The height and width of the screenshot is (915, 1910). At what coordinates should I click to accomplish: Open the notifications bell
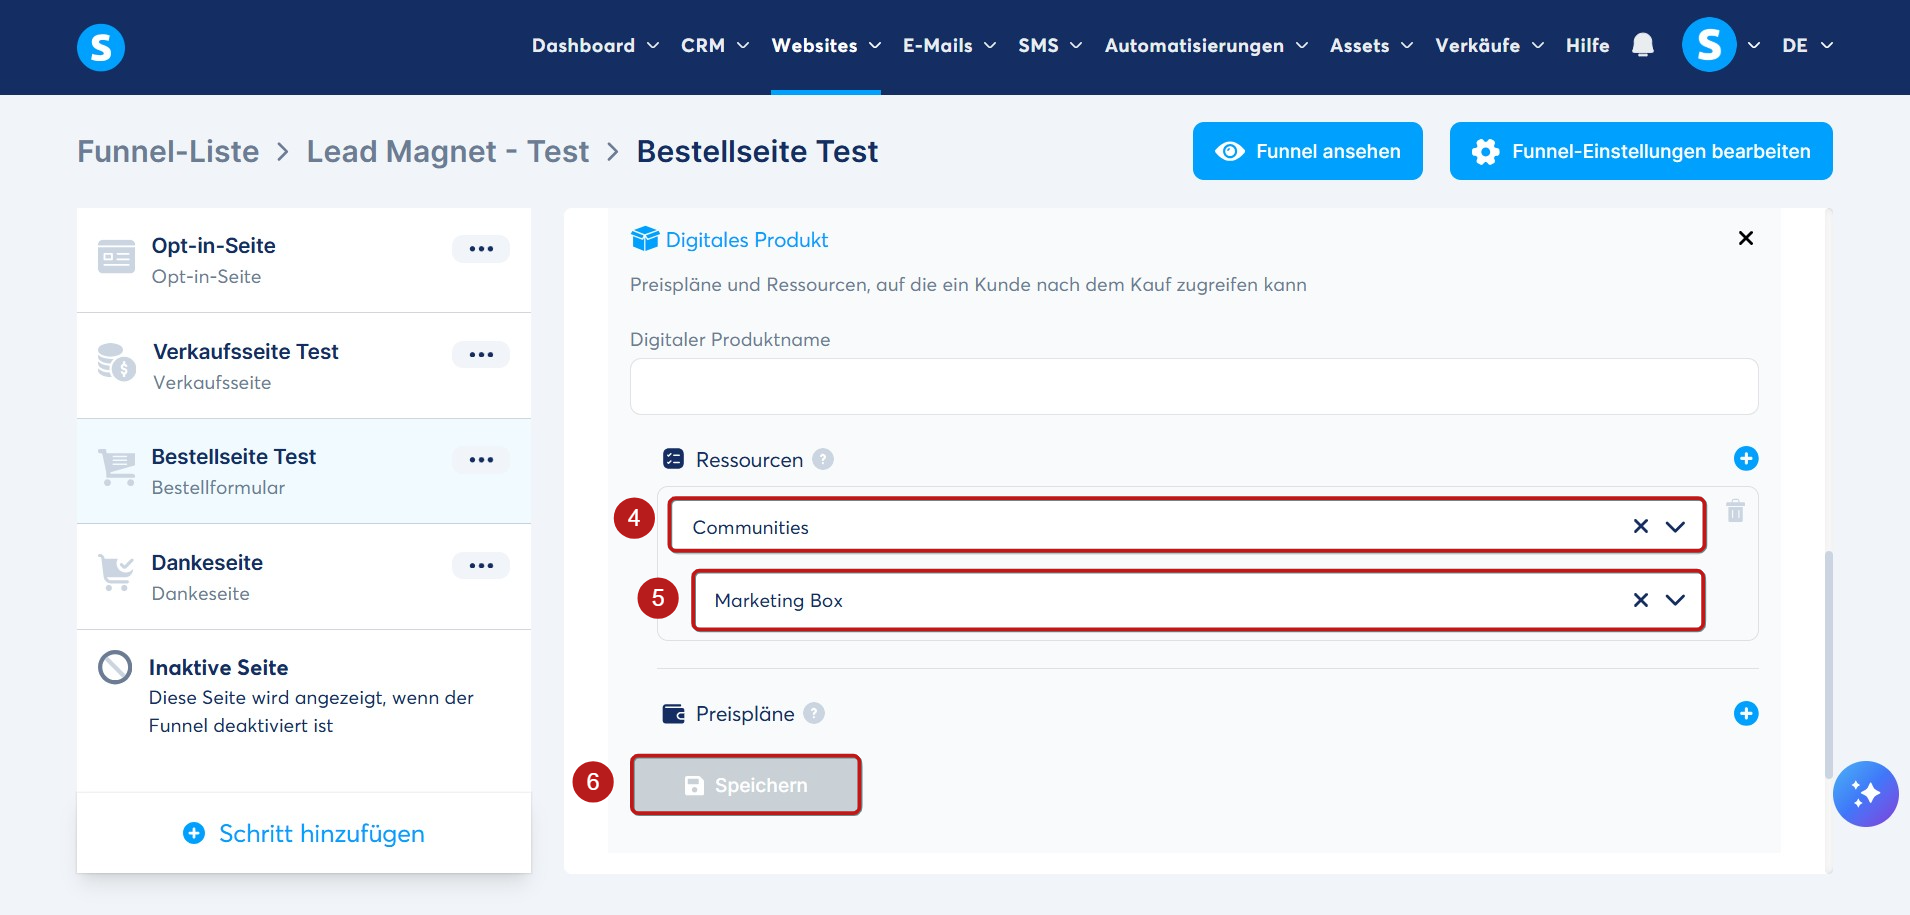(1642, 45)
